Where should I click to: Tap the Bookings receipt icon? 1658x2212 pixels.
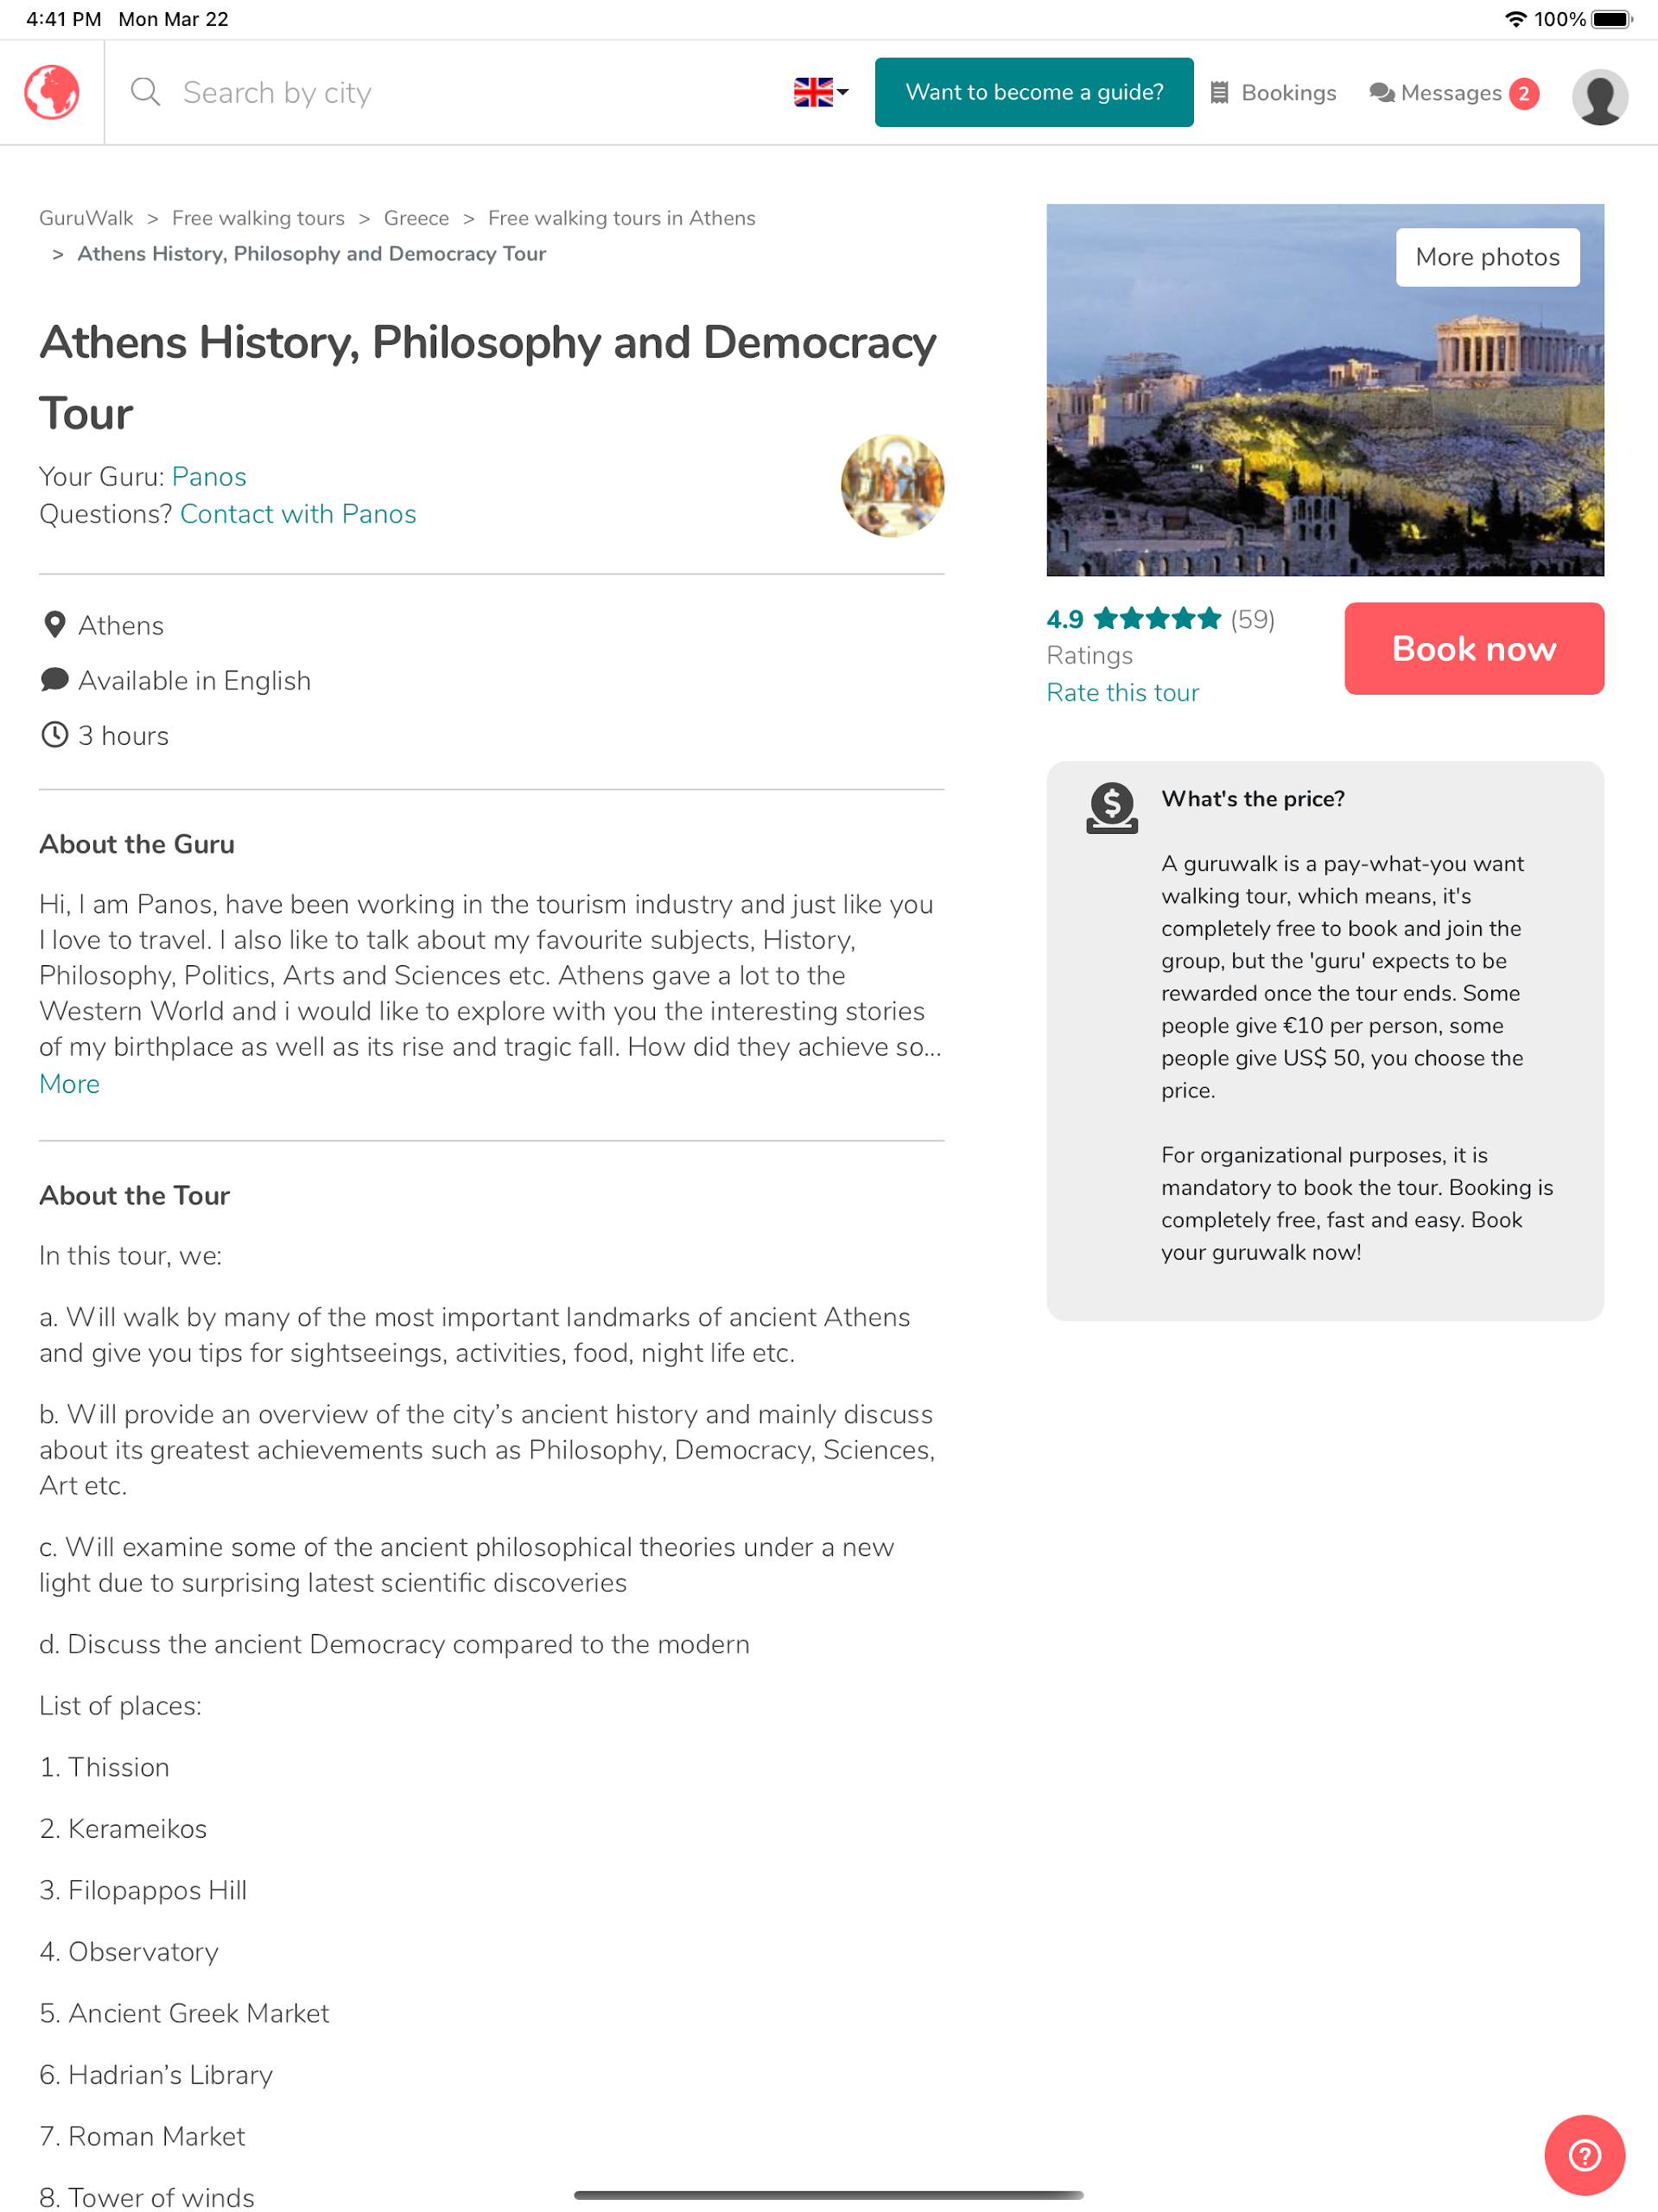(1219, 93)
